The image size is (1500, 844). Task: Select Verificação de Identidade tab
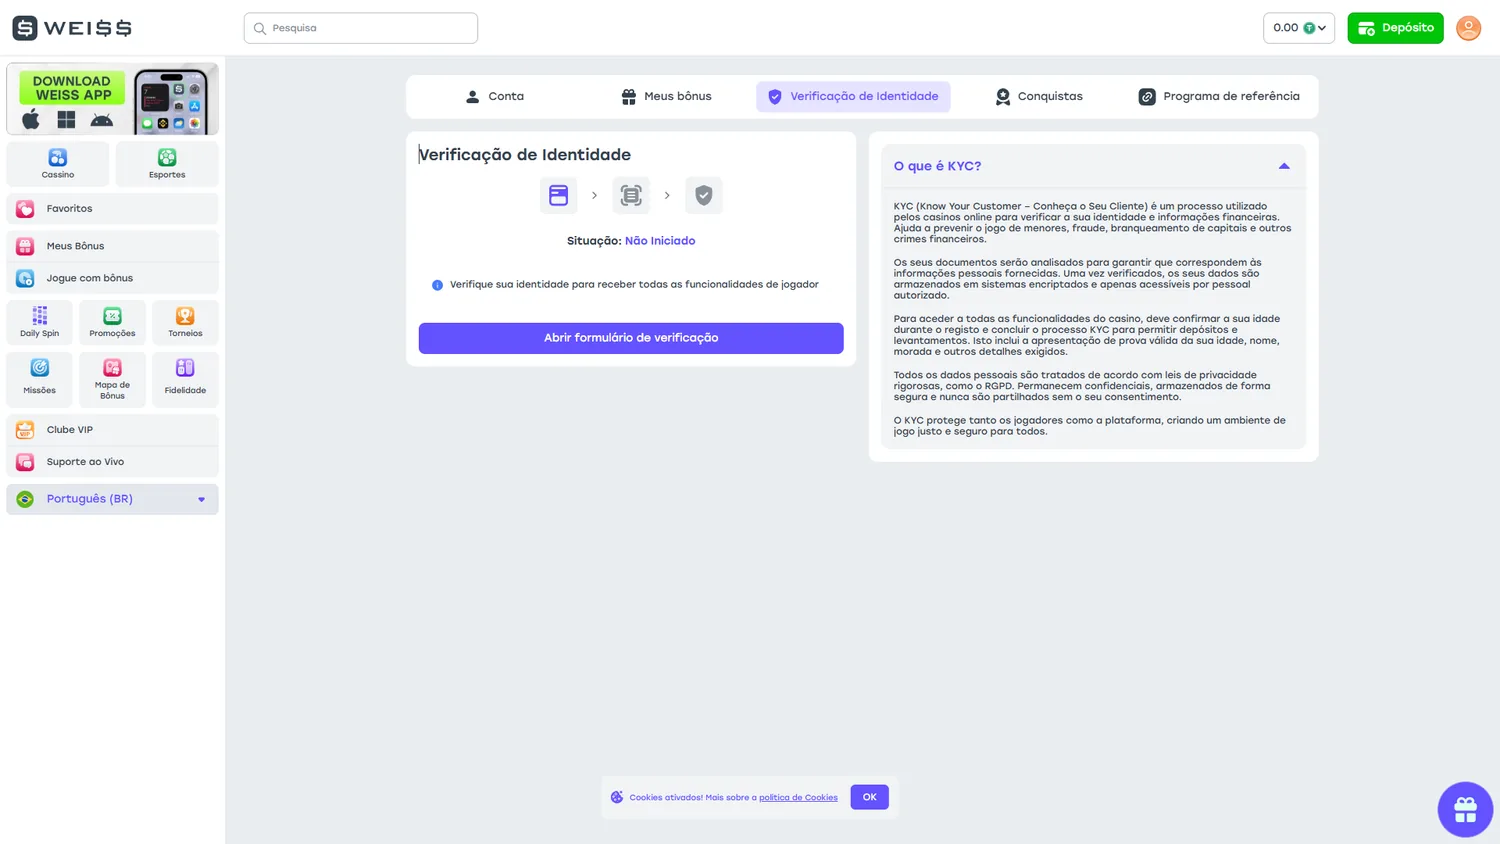853,97
